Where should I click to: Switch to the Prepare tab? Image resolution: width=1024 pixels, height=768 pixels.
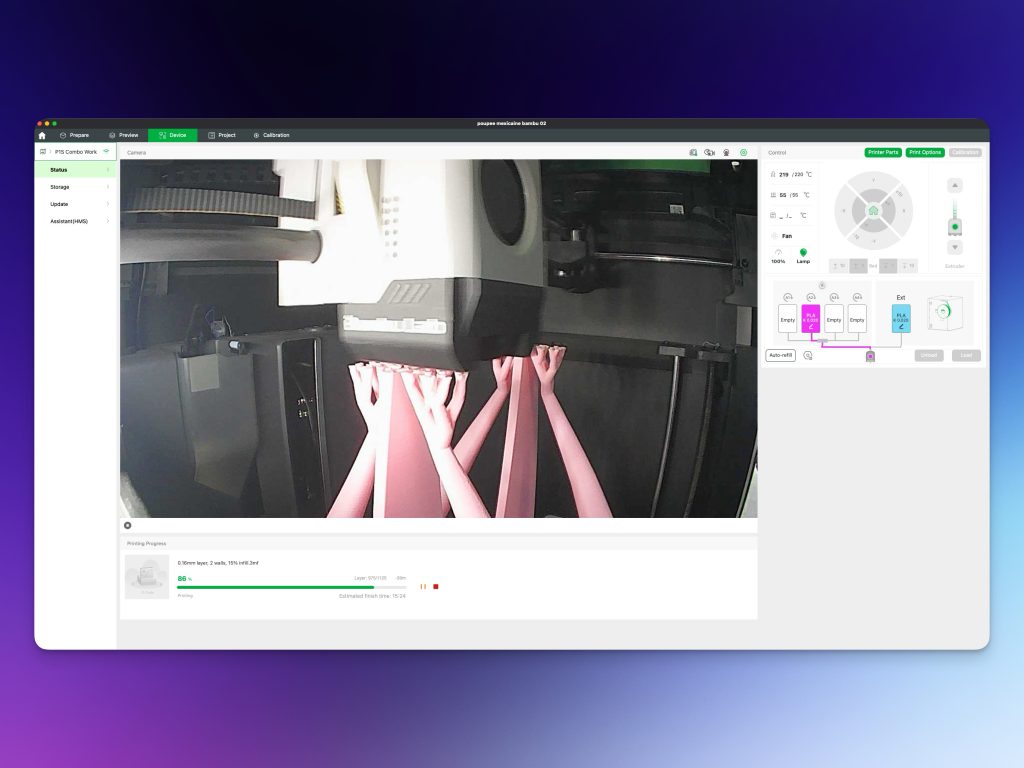pos(75,135)
